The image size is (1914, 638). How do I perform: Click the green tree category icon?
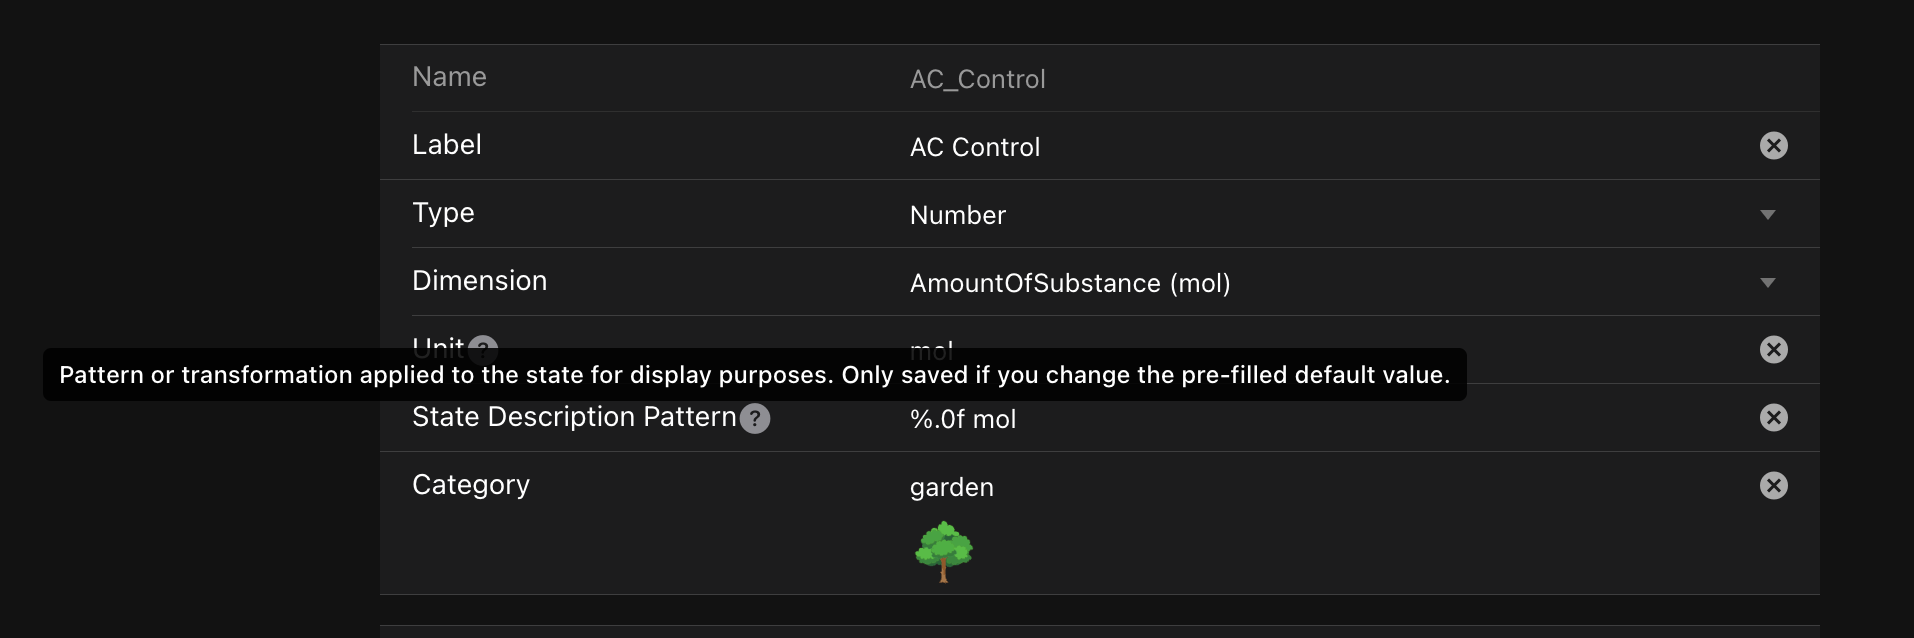943,551
